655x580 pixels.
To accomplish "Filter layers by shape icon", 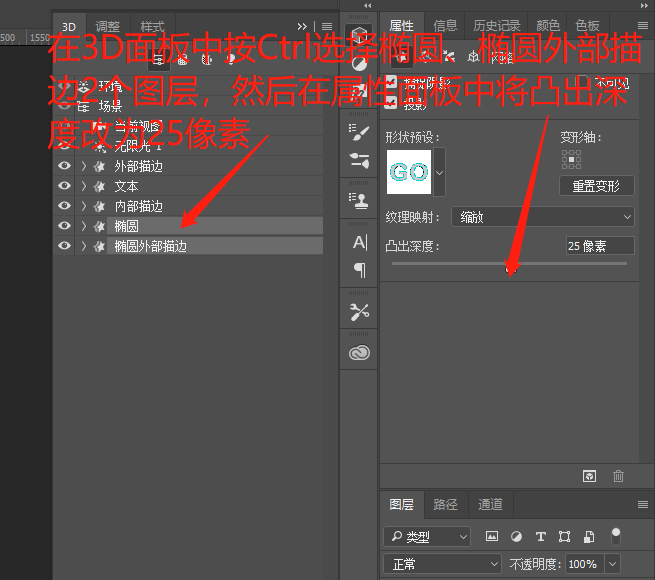I will 564,536.
